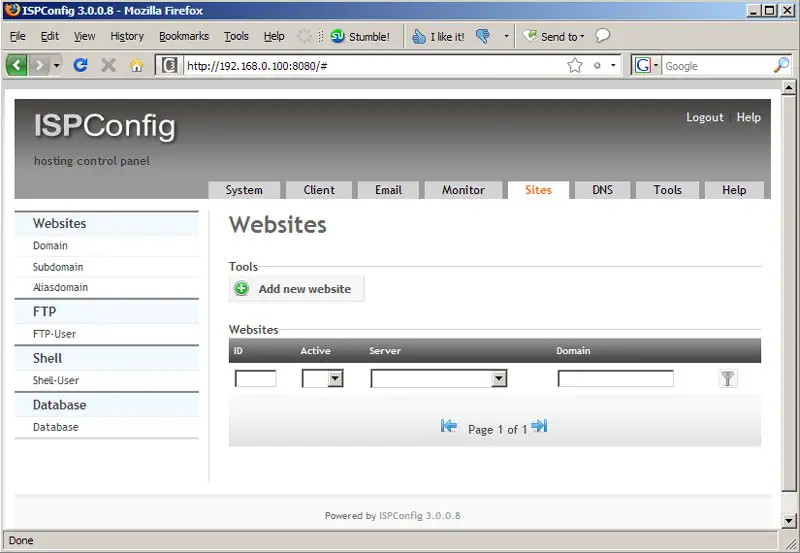
Task: Select the Sites tab
Action: (538, 190)
